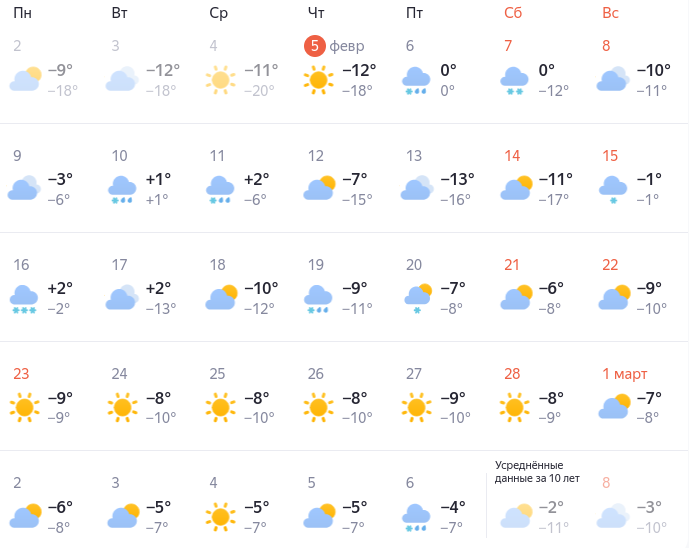The image size is (689, 548).
Task: Click the Вс weekday column header
Action: tap(610, 13)
